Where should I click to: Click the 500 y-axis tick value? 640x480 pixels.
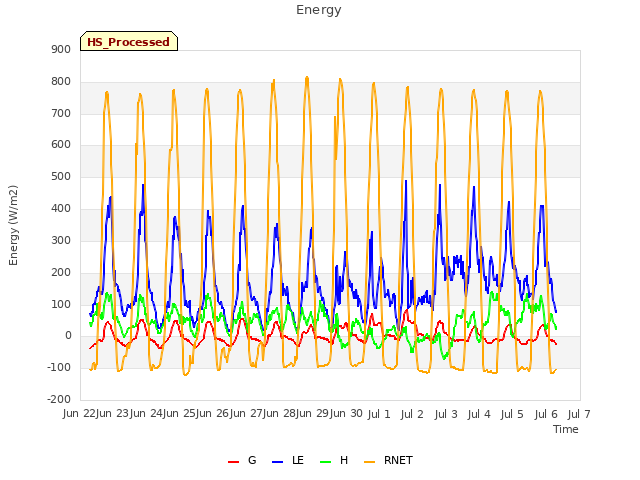(61, 177)
